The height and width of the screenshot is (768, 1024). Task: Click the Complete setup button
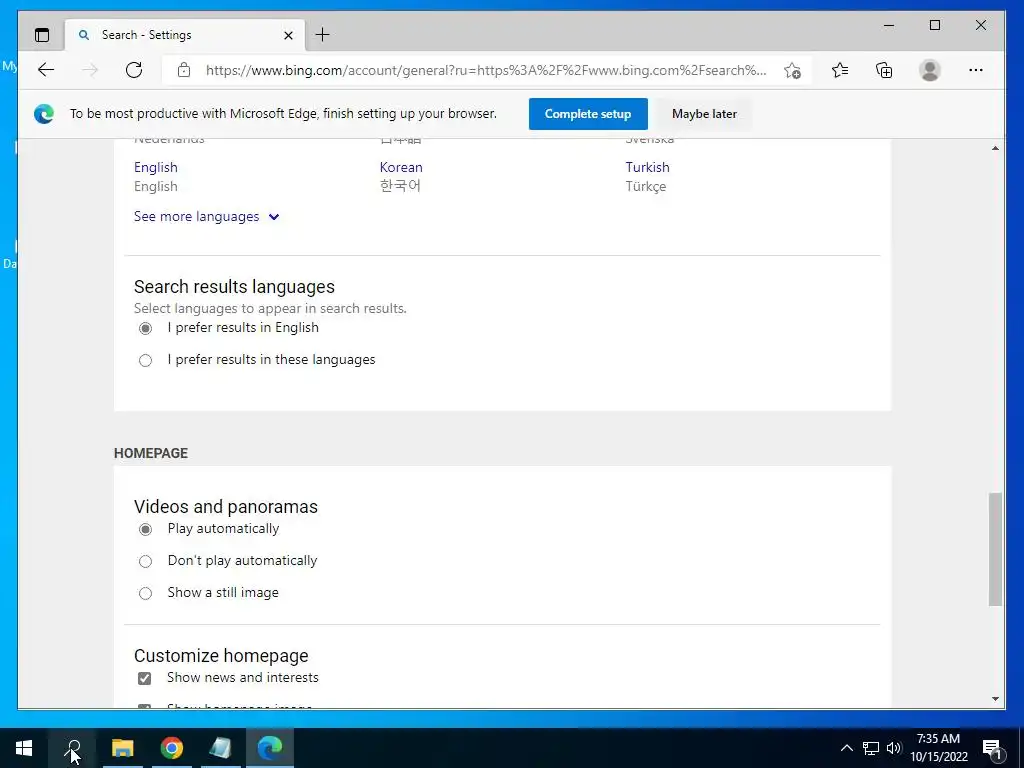click(x=588, y=114)
